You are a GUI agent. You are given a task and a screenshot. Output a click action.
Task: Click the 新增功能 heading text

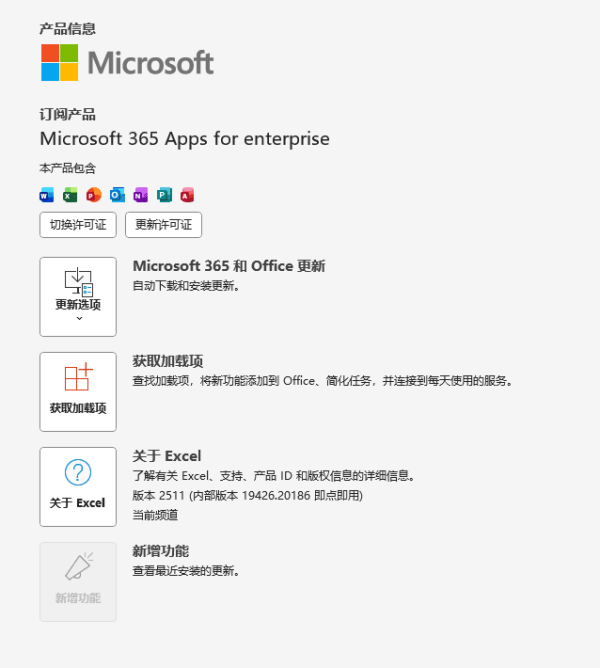pos(160,551)
